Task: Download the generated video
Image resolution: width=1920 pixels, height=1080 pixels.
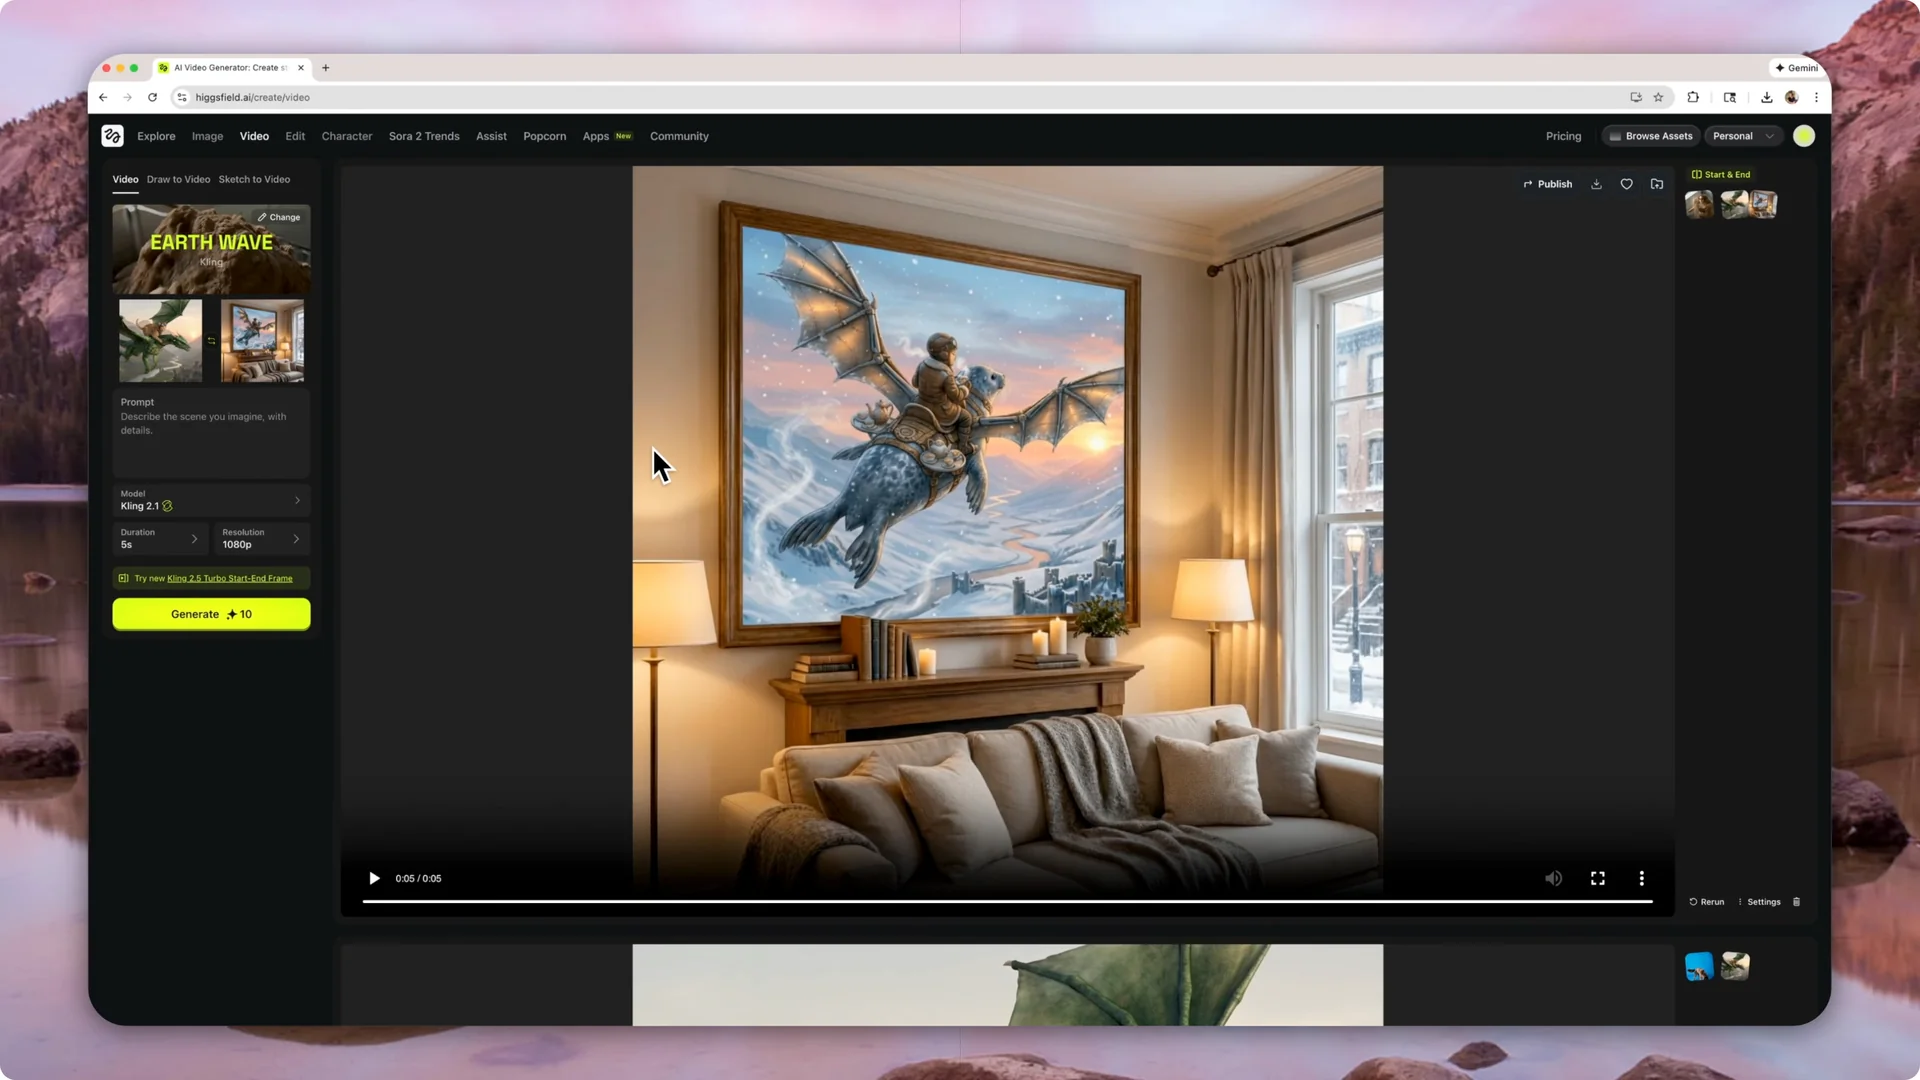Action: (x=1596, y=184)
